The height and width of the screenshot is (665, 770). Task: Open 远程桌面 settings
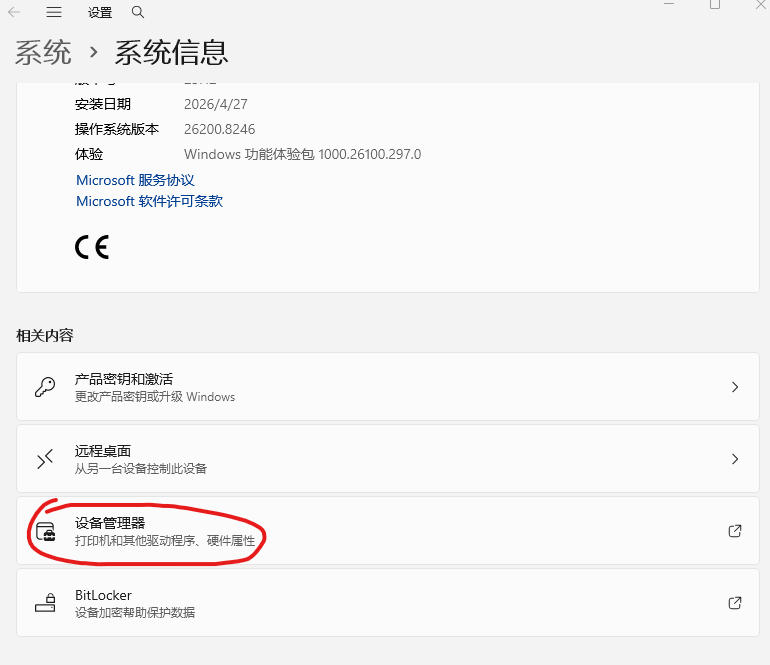[x=388, y=459]
